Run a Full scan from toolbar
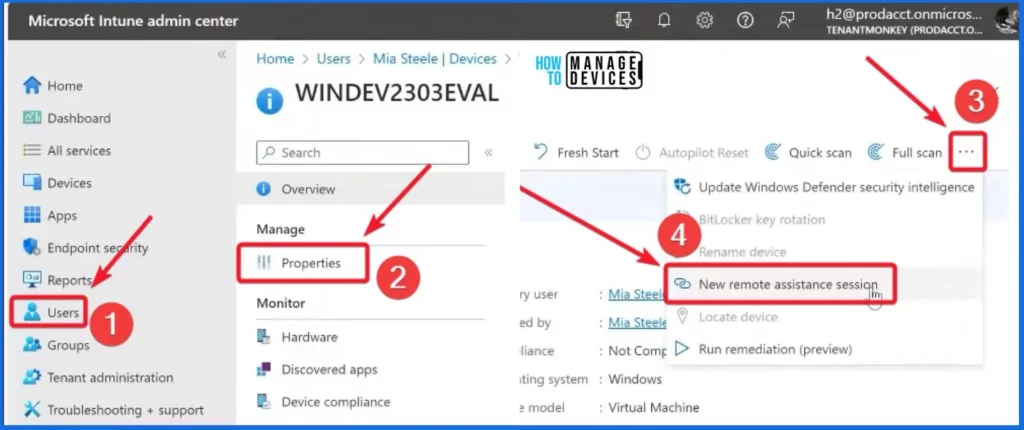 click(x=904, y=153)
